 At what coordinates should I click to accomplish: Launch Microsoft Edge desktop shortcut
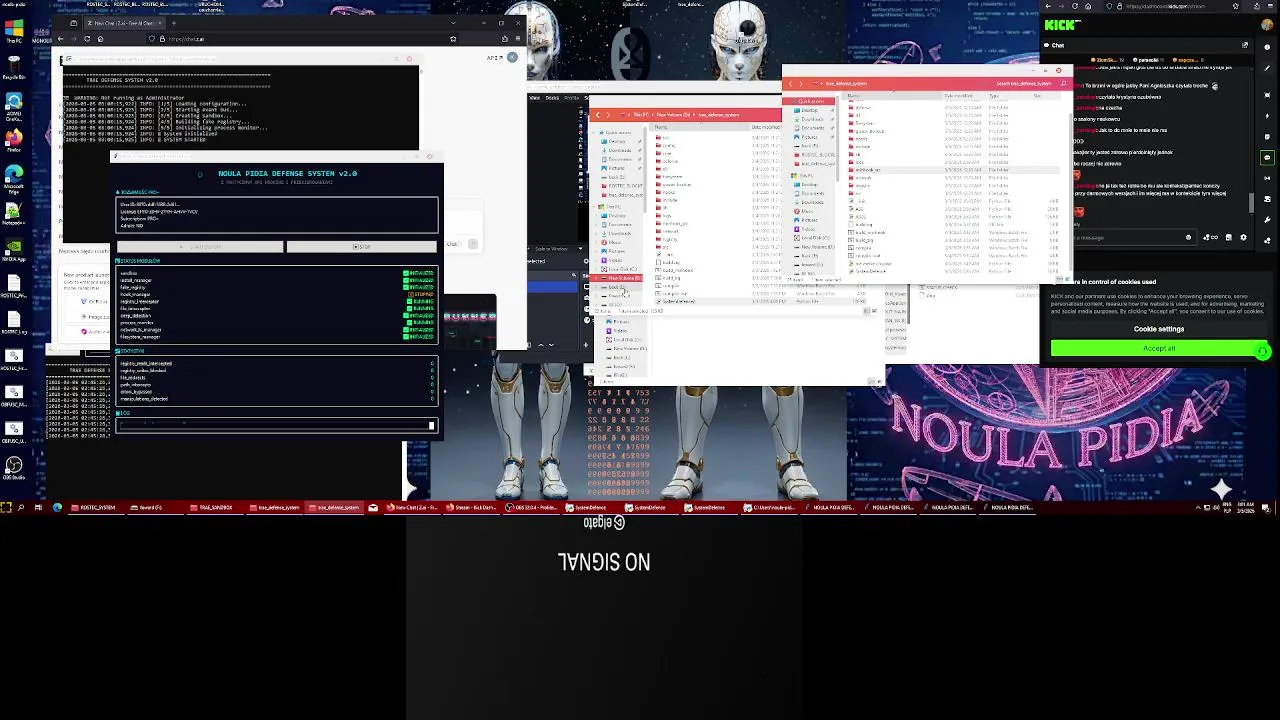[x=13, y=177]
